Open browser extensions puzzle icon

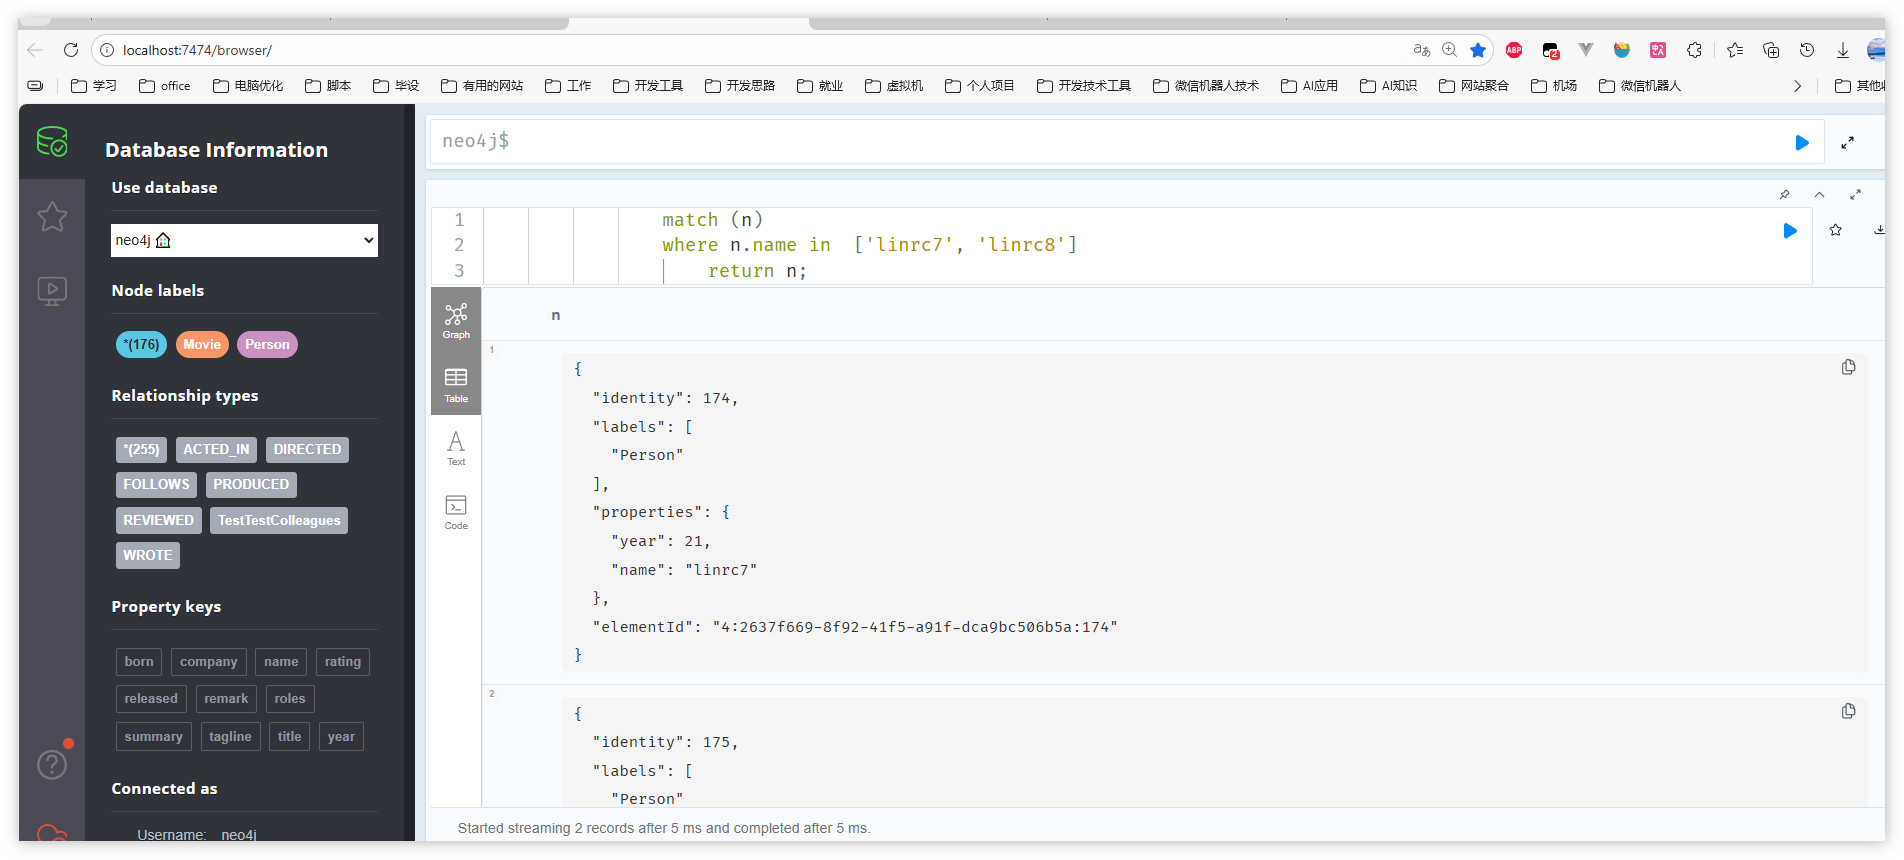tap(1694, 50)
